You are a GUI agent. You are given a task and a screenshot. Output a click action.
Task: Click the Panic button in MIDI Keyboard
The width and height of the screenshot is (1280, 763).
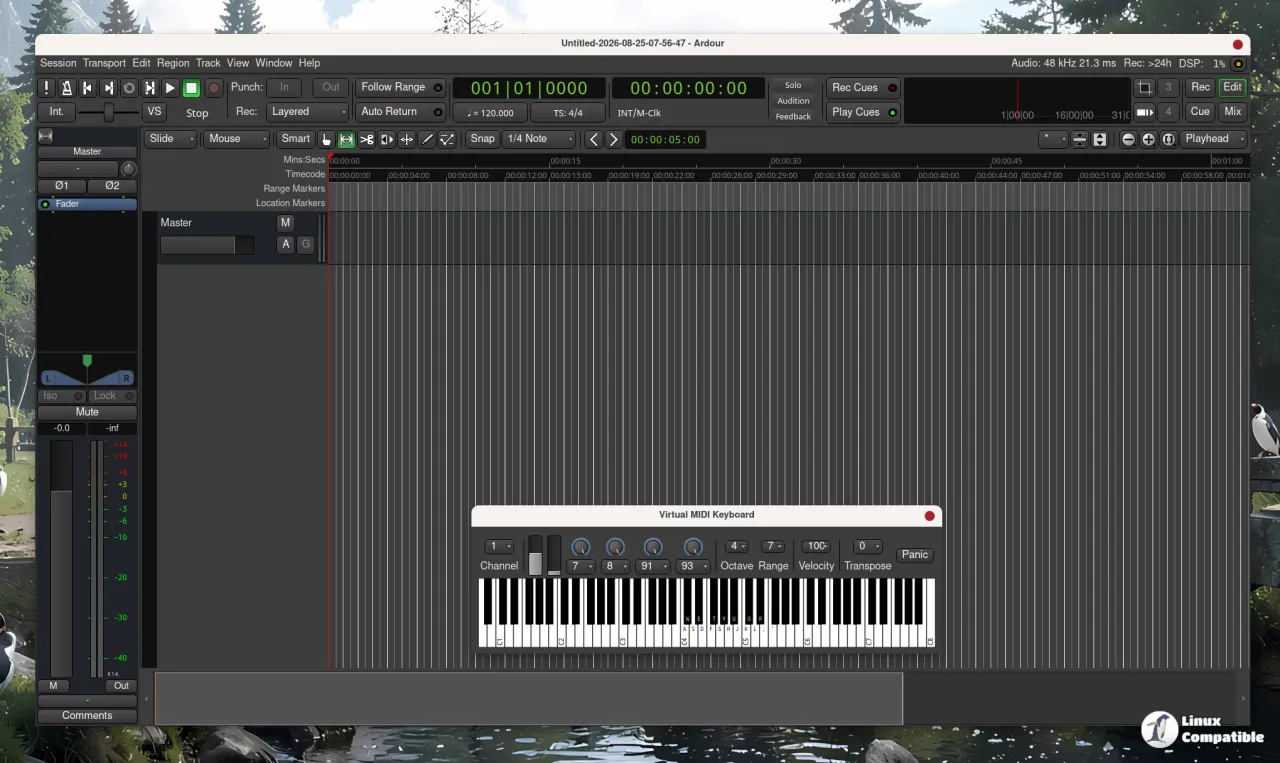915,555
